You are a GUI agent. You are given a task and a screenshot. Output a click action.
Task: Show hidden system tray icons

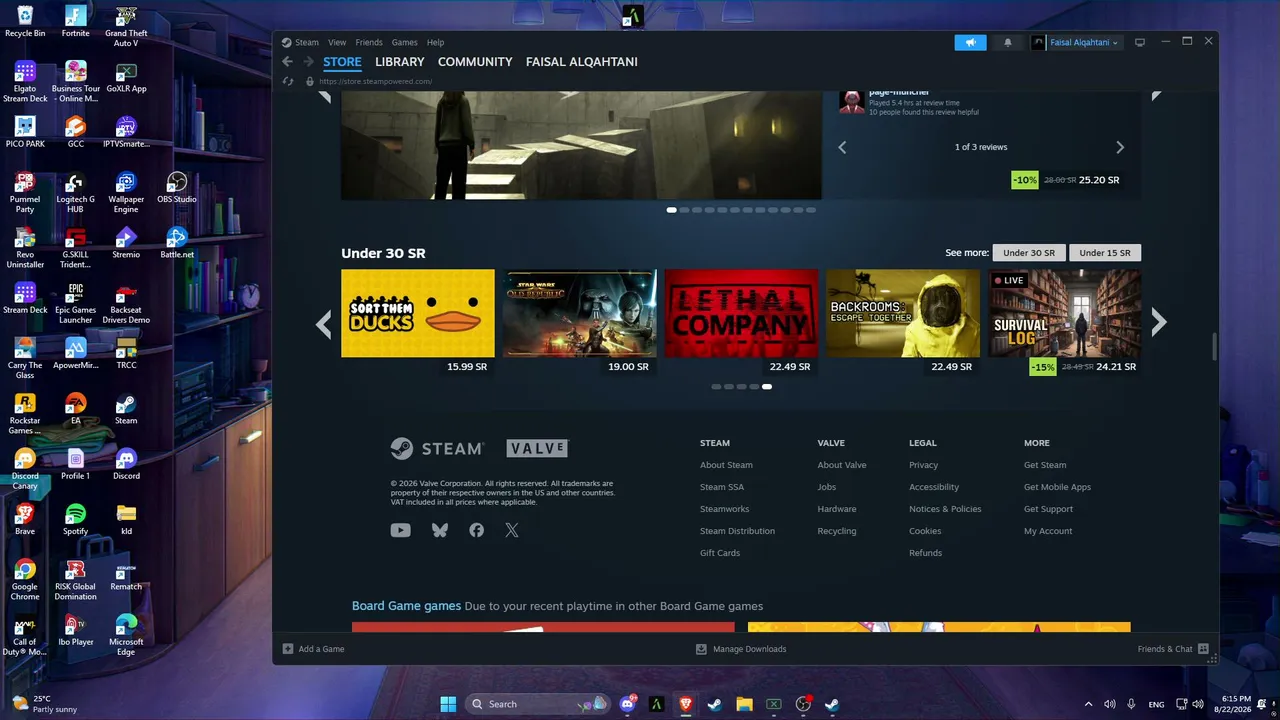(x=1088, y=704)
